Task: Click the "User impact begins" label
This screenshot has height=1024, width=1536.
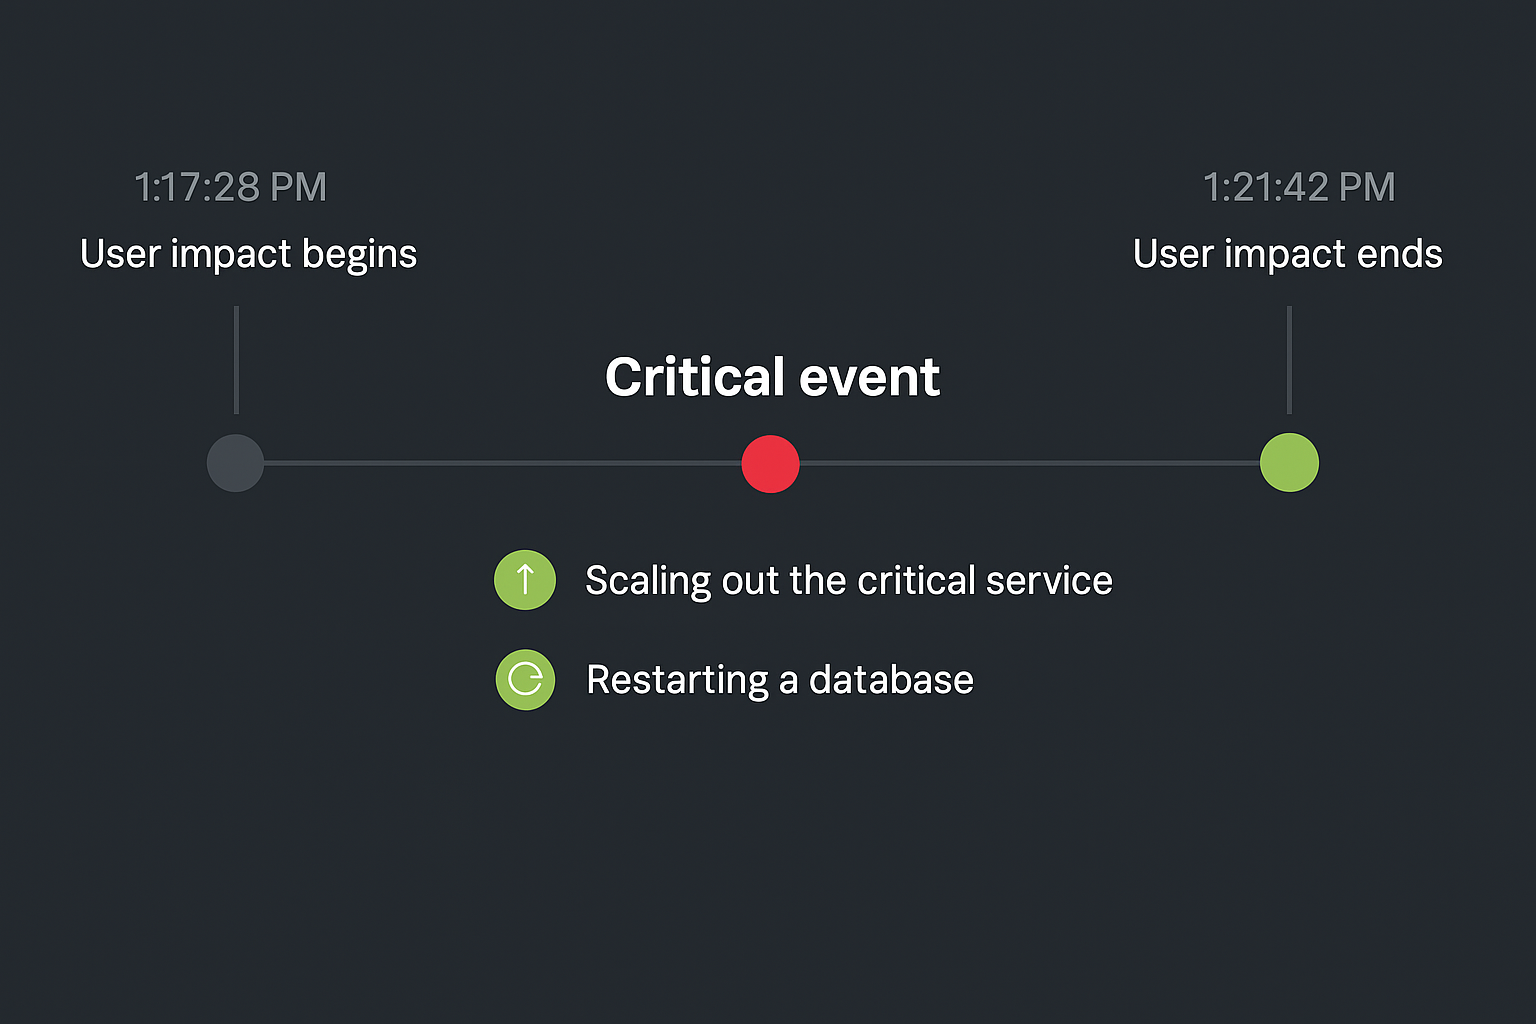Action: coord(248,254)
